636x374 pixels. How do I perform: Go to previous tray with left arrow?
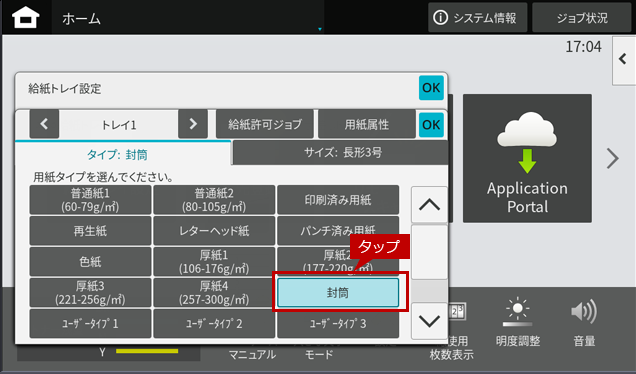point(44,124)
